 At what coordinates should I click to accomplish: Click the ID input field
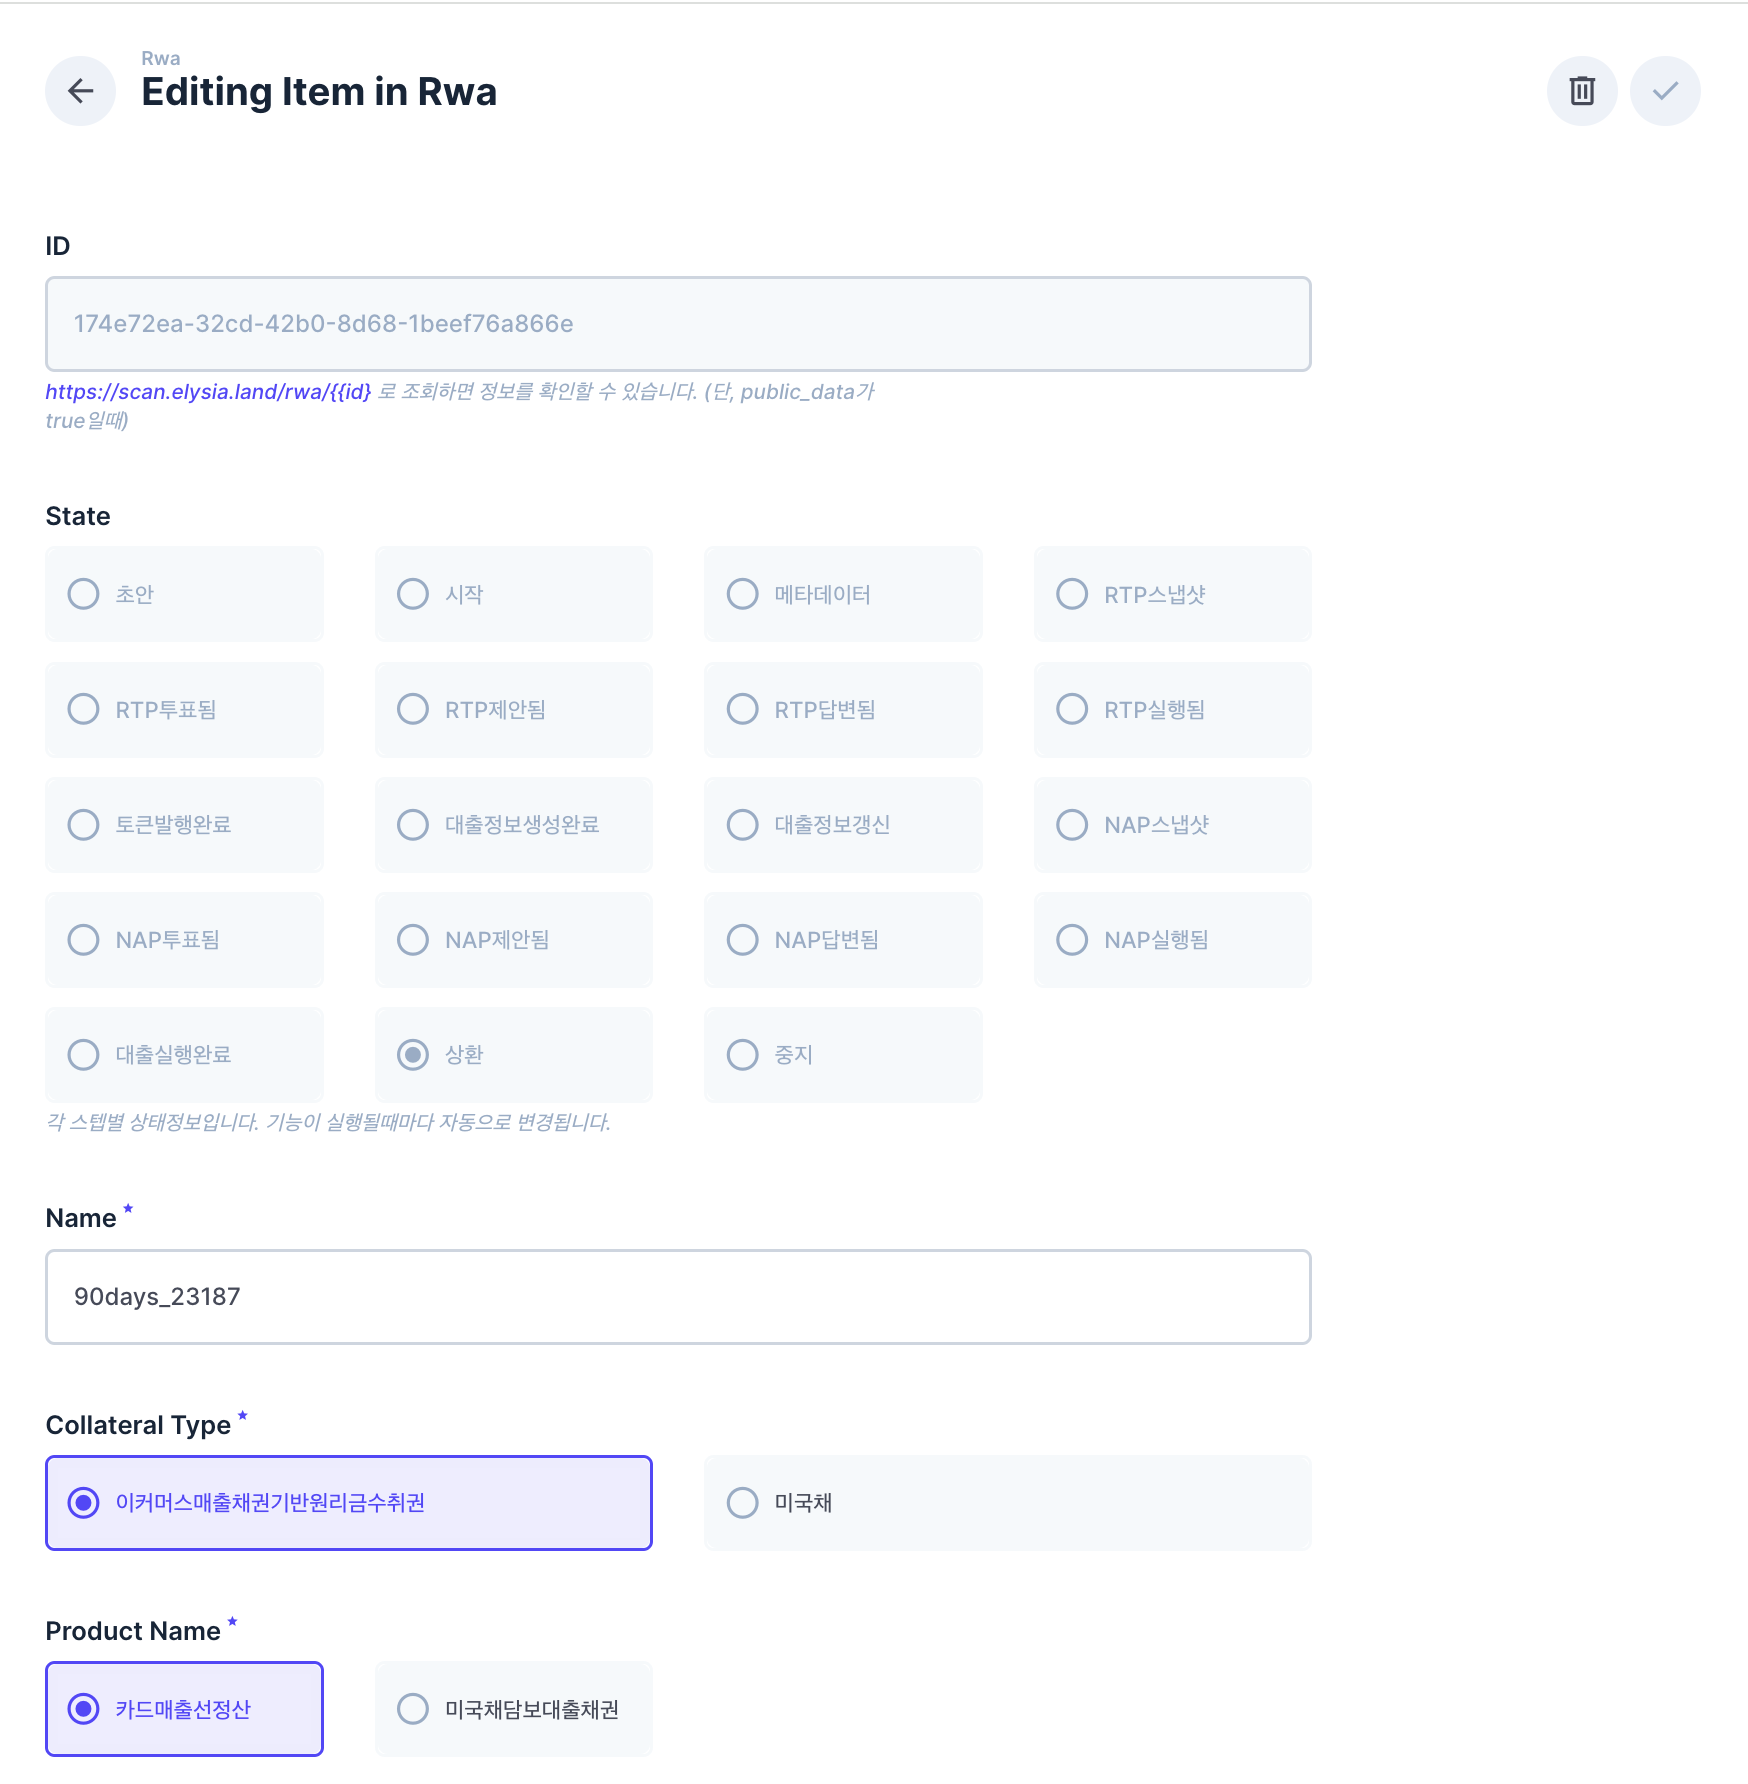coord(677,324)
